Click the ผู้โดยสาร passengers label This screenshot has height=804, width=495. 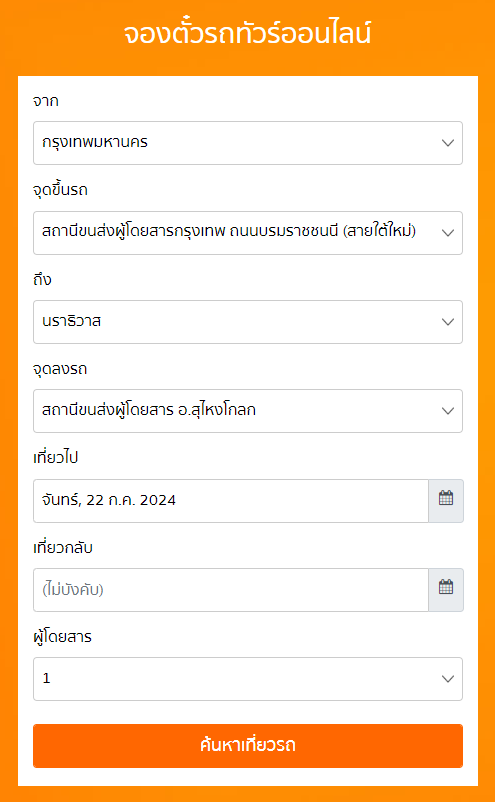[62, 637]
